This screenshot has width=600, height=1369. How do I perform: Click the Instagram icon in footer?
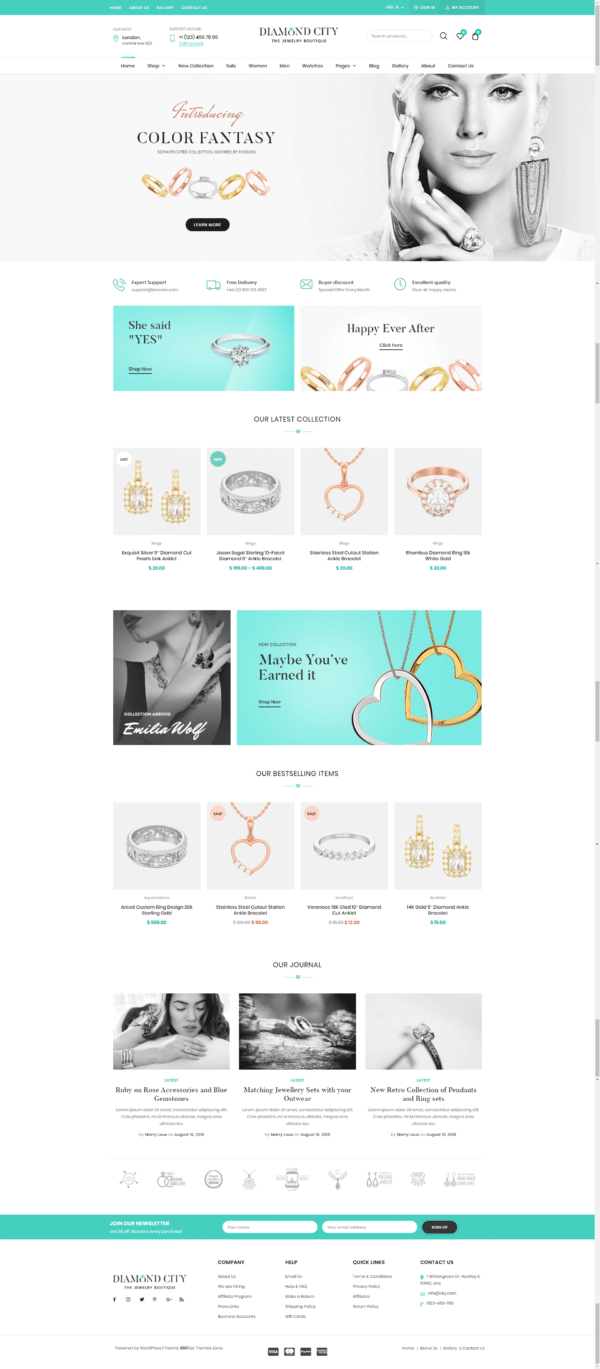[128, 1299]
